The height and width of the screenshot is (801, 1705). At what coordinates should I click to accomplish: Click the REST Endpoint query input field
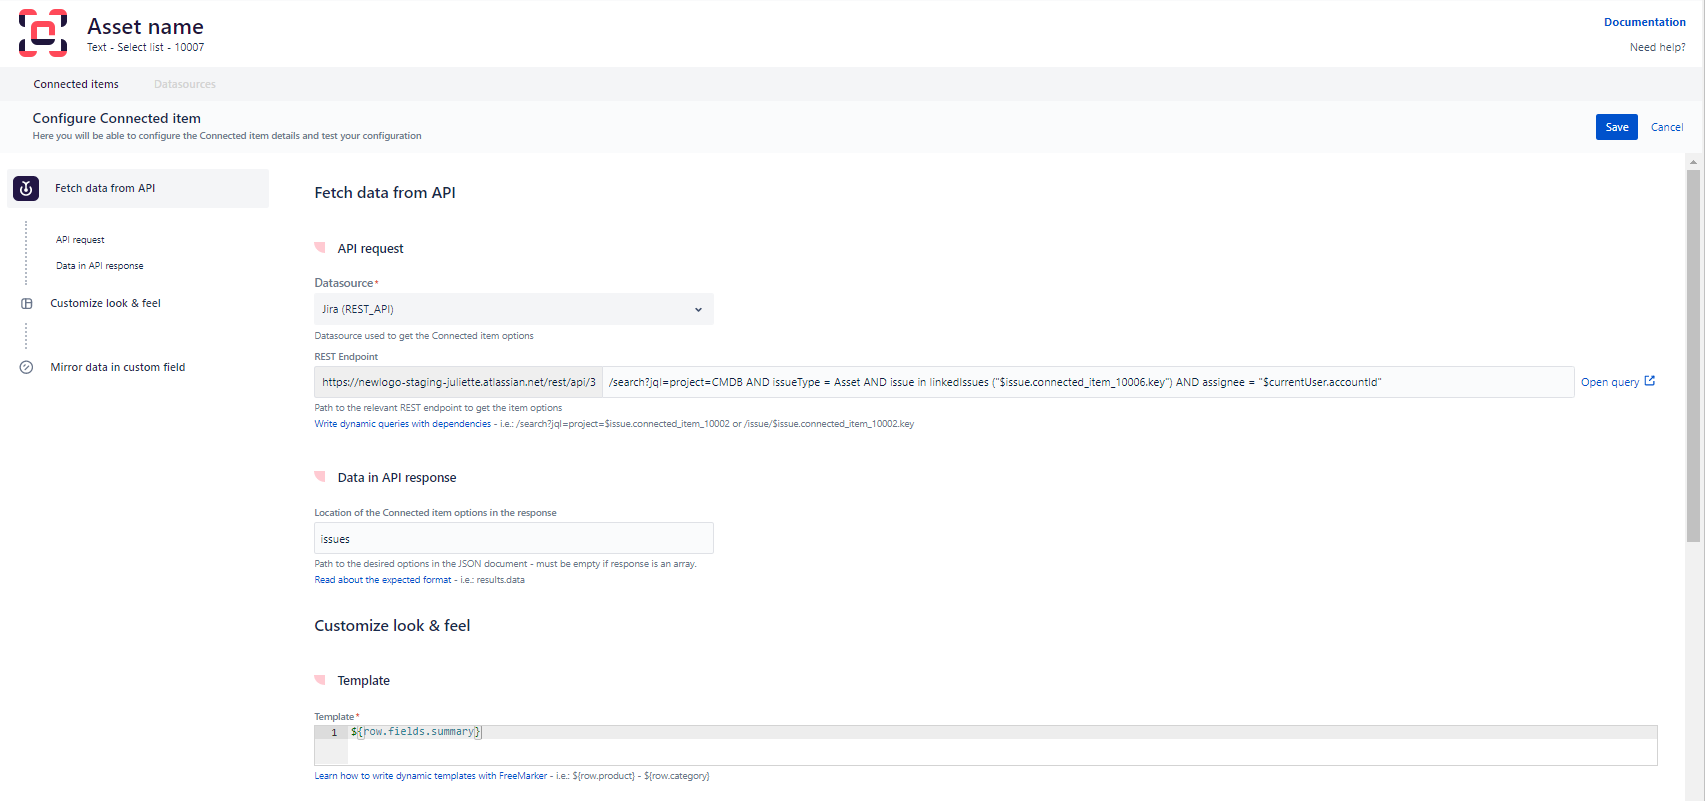pos(1087,382)
